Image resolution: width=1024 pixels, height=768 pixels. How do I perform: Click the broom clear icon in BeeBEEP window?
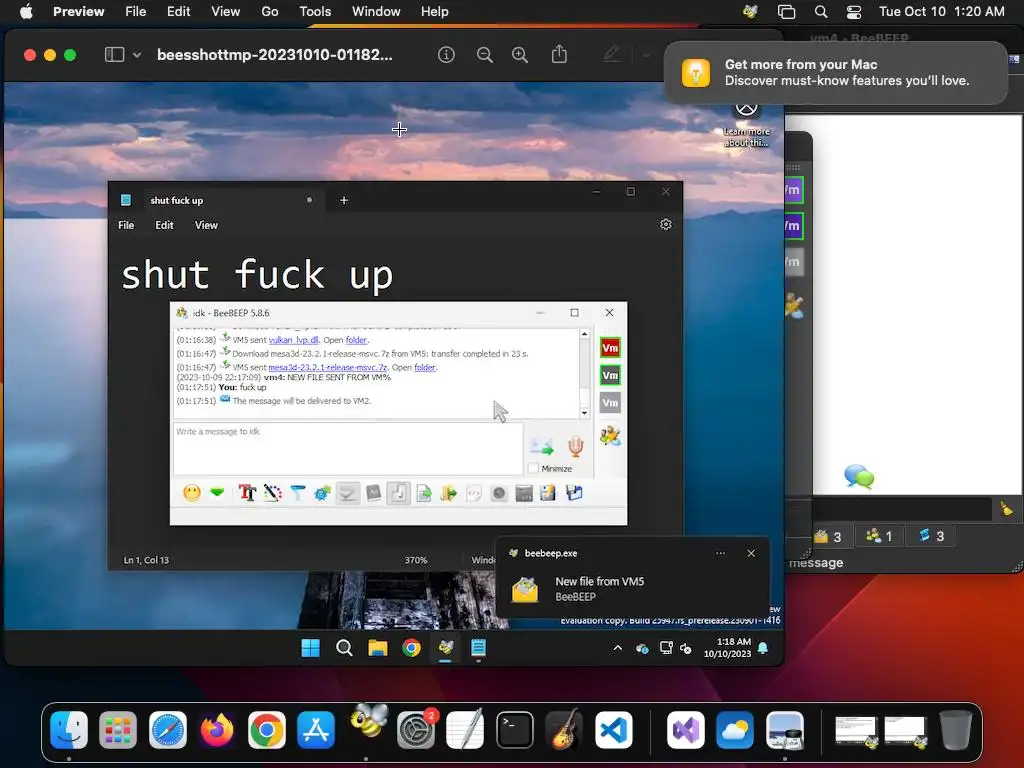(x=1006, y=509)
